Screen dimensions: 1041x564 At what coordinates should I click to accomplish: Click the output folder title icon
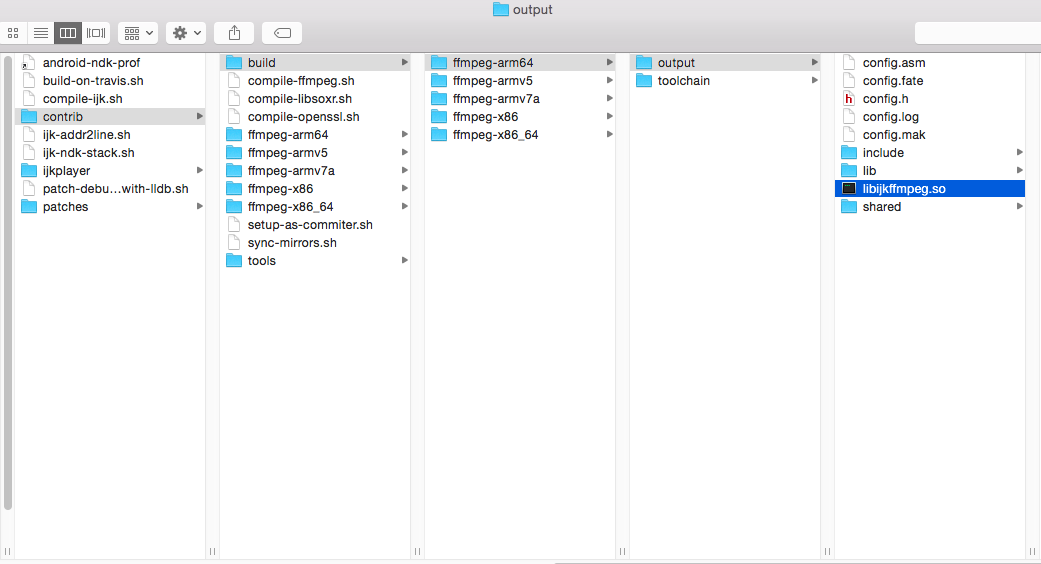click(501, 9)
